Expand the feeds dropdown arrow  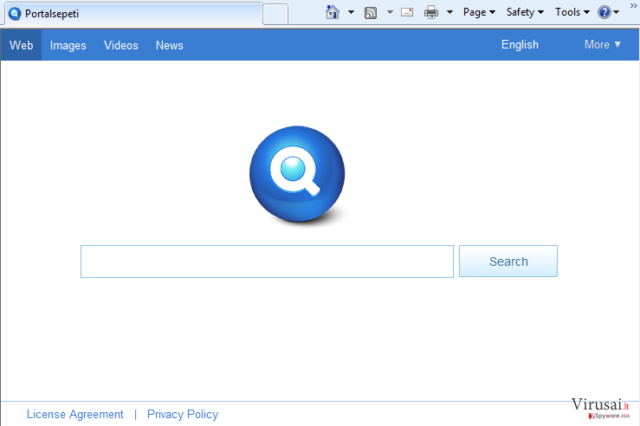[390, 12]
